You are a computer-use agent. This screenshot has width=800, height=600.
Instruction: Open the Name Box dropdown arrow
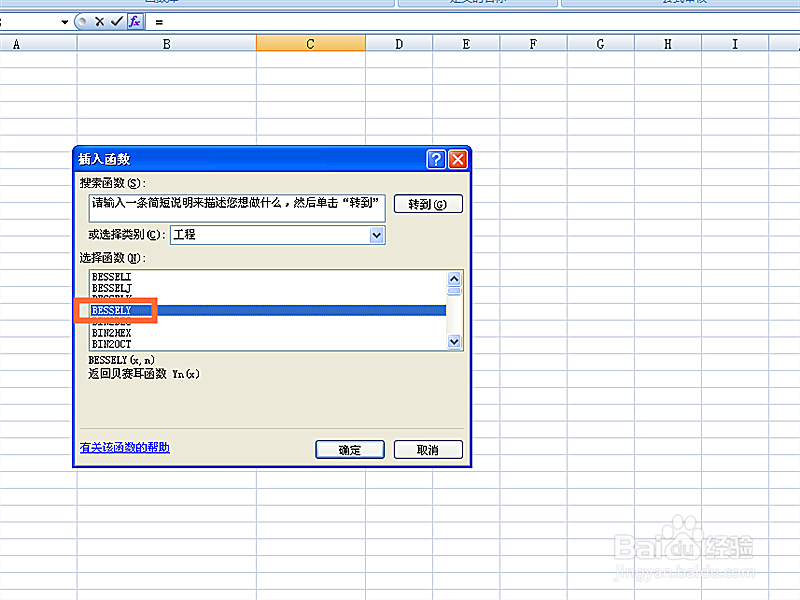point(64,22)
